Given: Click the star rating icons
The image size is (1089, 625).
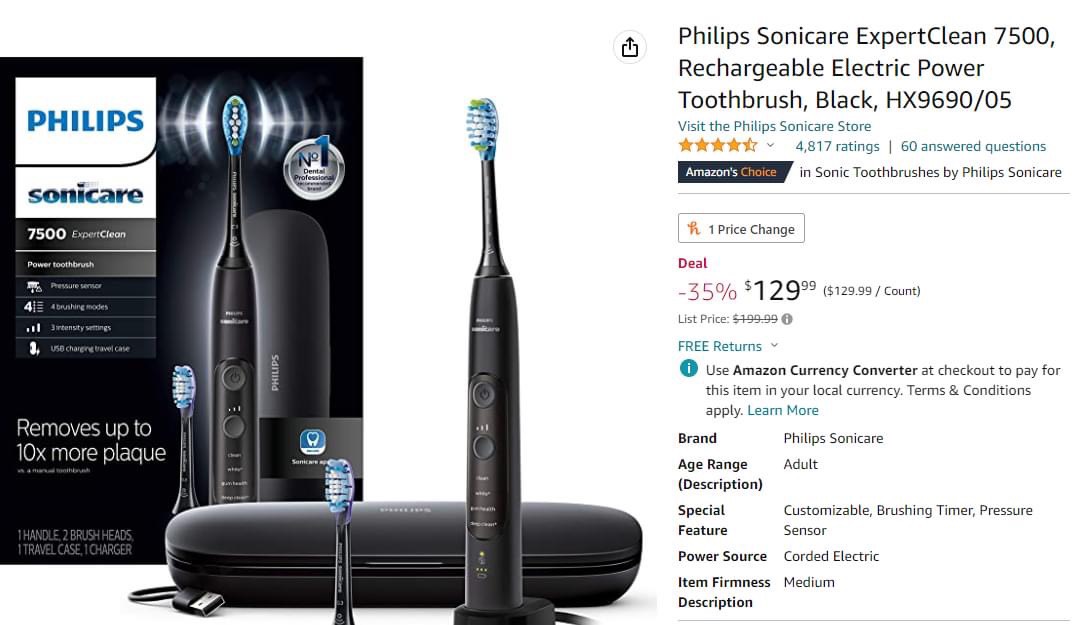Looking at the screenshot, I should (x=717, y=146).
